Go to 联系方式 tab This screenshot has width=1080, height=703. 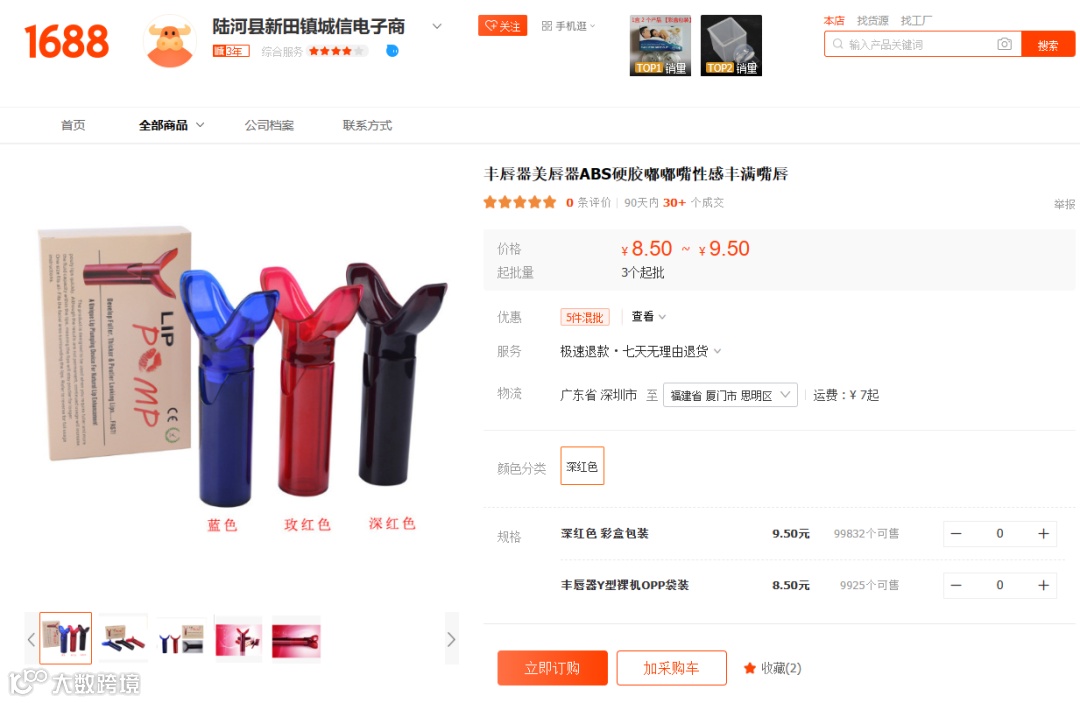367,125
